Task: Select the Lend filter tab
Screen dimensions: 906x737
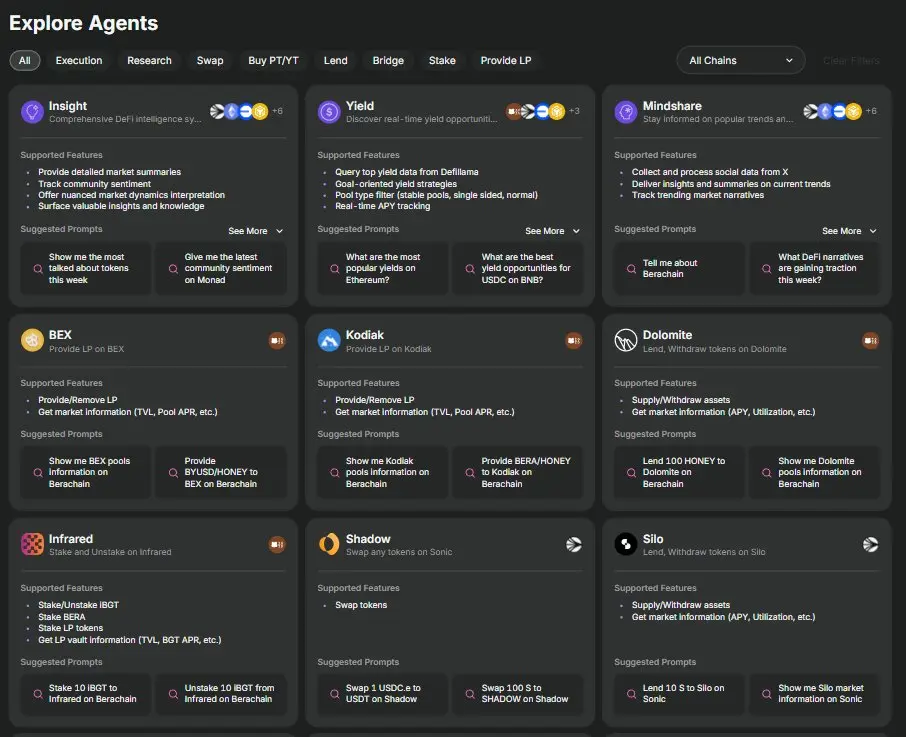Action: [336, 61]
